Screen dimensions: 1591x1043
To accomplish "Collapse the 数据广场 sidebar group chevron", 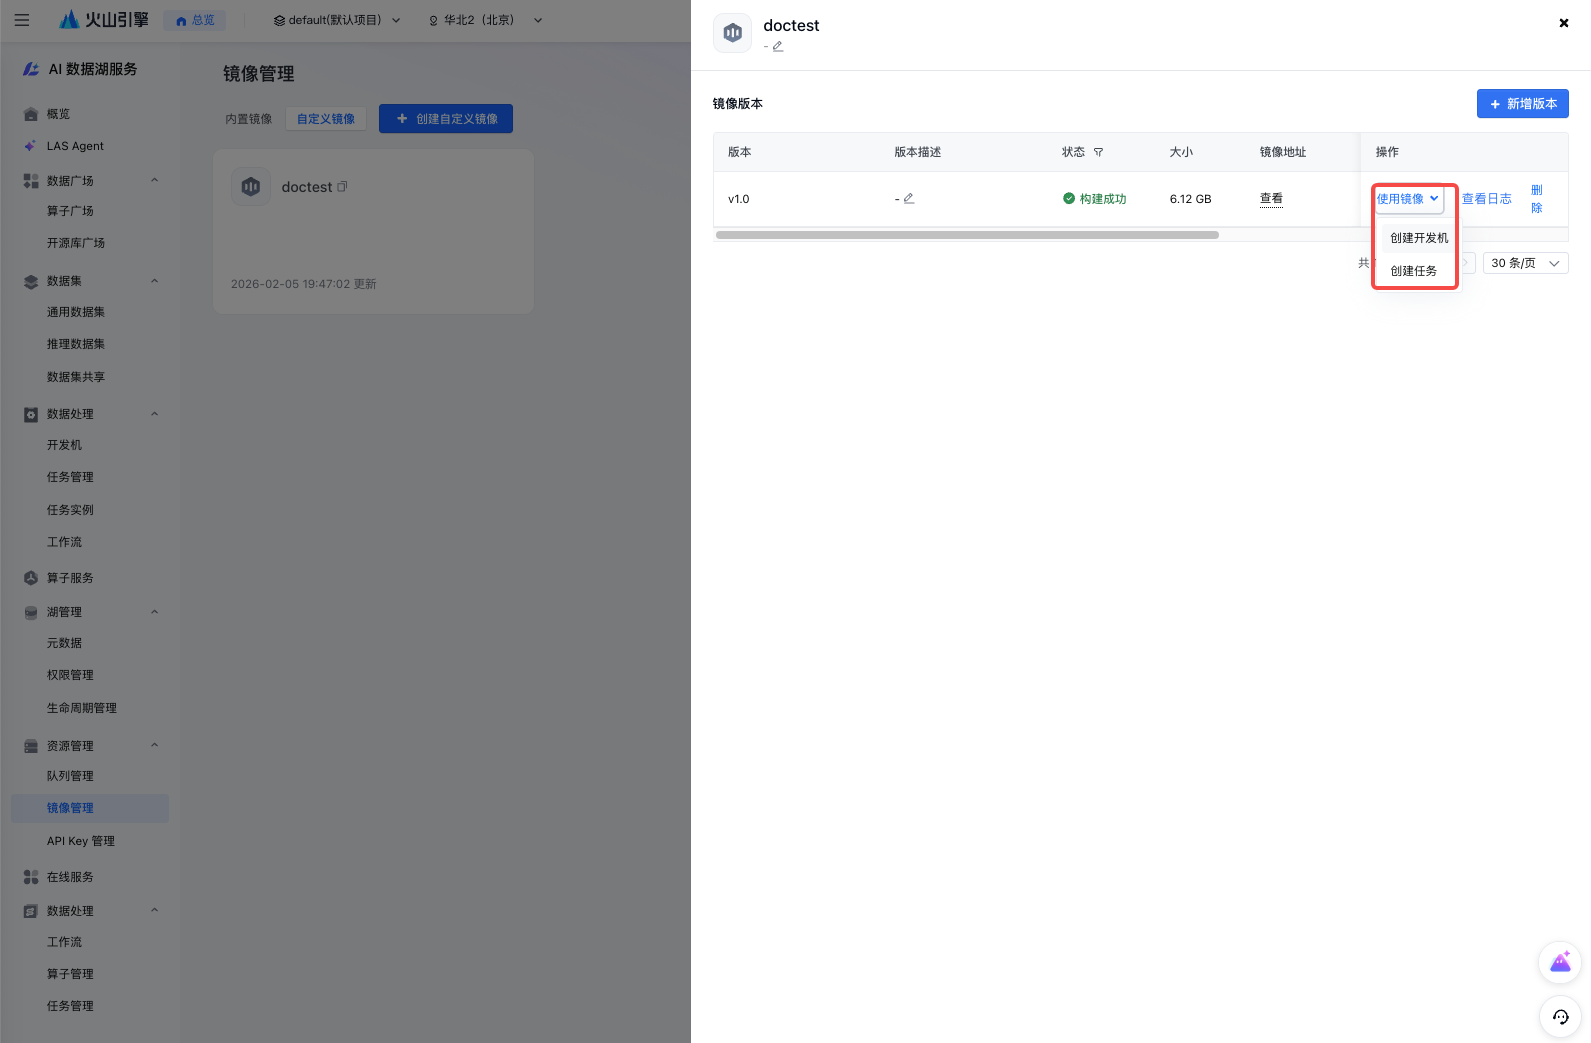I will [x=155, y=180].
